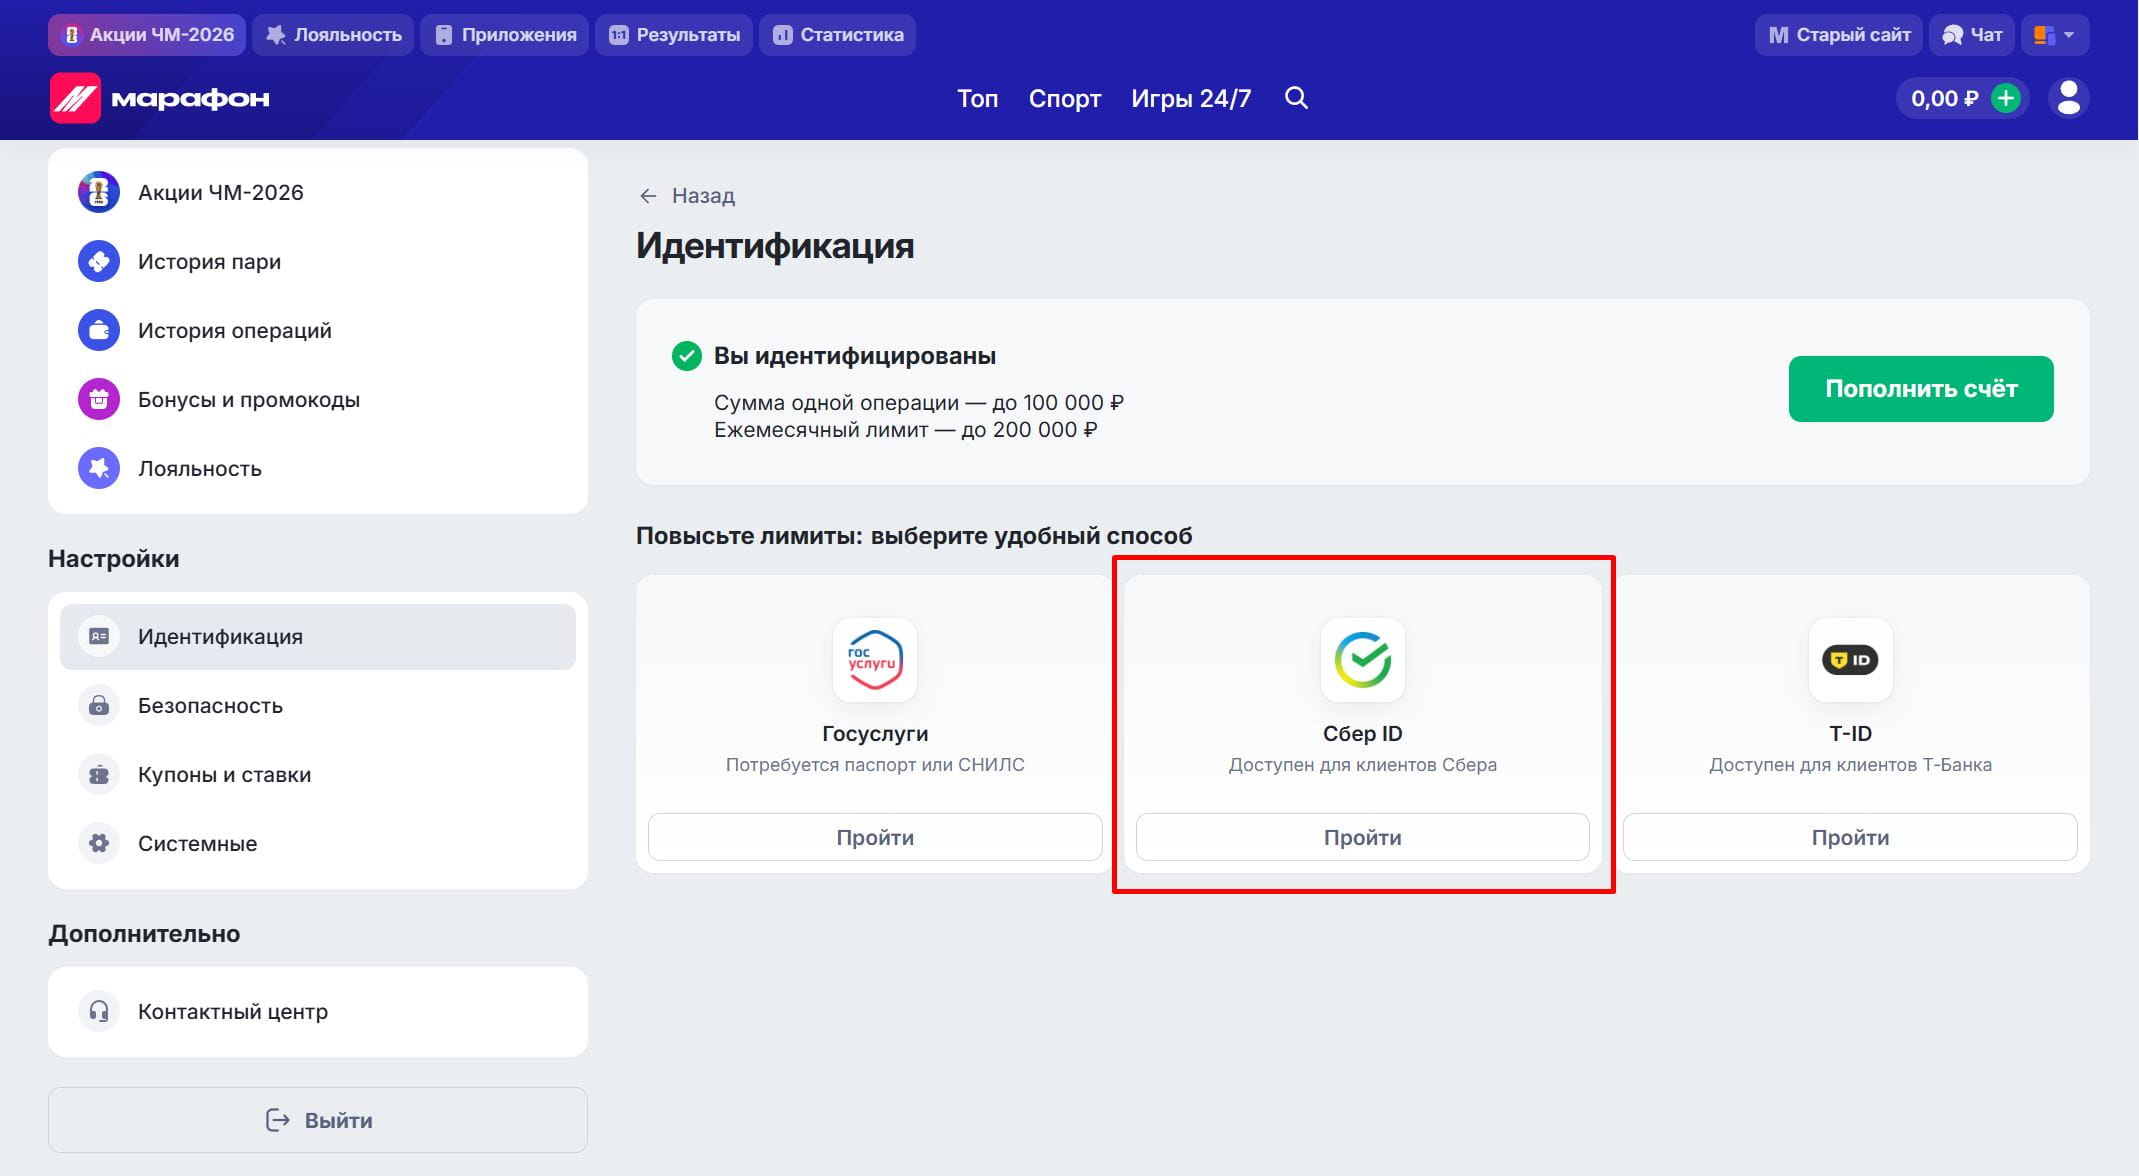Screen dimensions: 2139x1176
Task: Go to the Спорт section
Action: 1065,98
